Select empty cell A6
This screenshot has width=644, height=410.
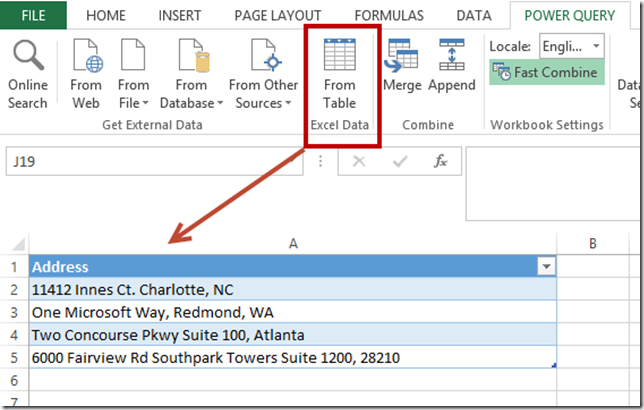[x=293, y=380]
